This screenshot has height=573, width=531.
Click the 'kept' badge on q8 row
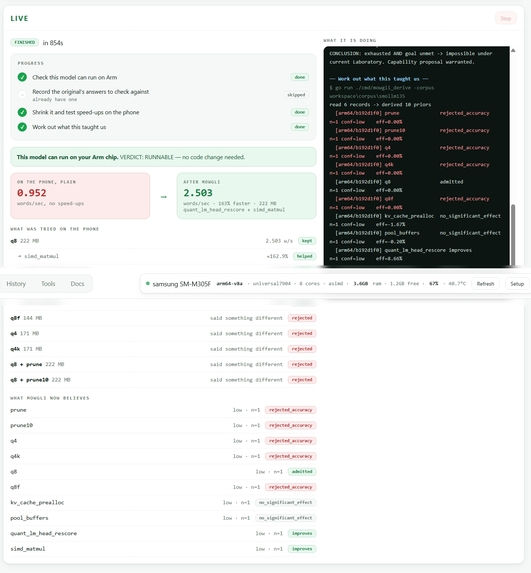307,241
